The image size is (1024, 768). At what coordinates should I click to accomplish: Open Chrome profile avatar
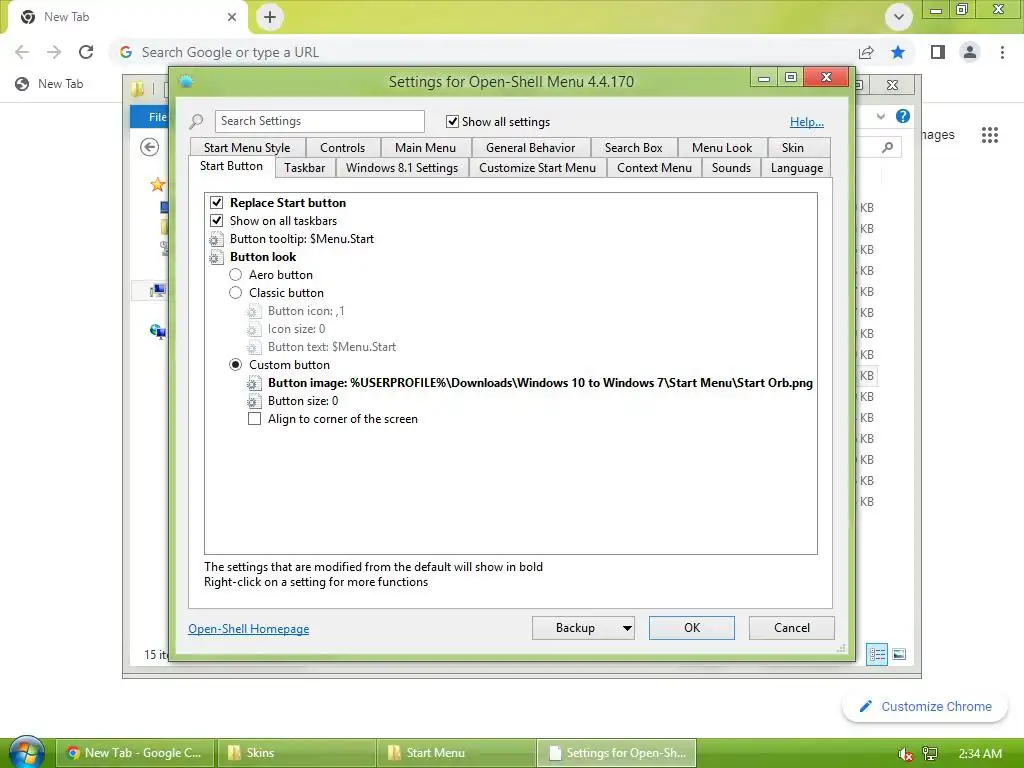970,52
